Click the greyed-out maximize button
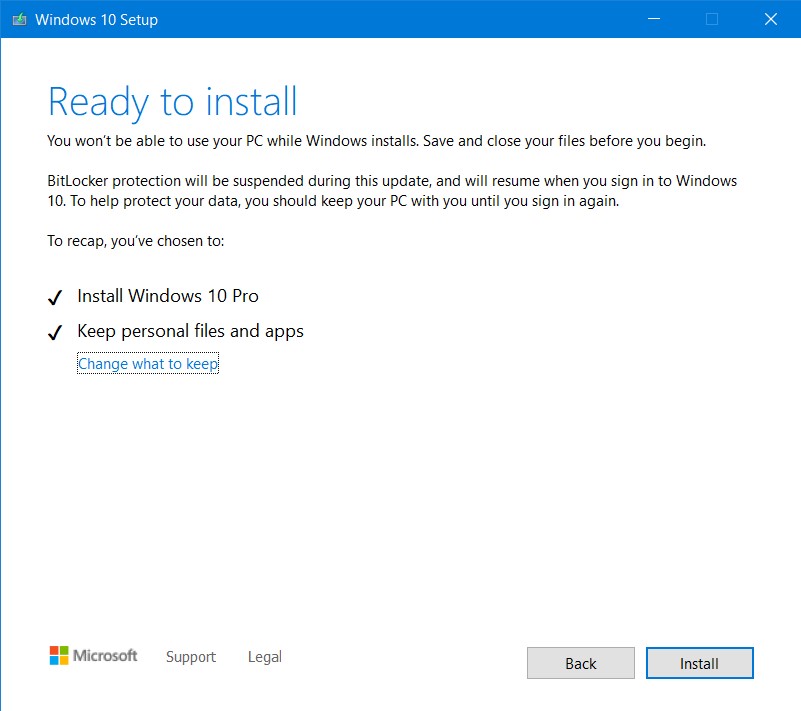Viewport: 801px width, 711px height. (x=712, y=19)
